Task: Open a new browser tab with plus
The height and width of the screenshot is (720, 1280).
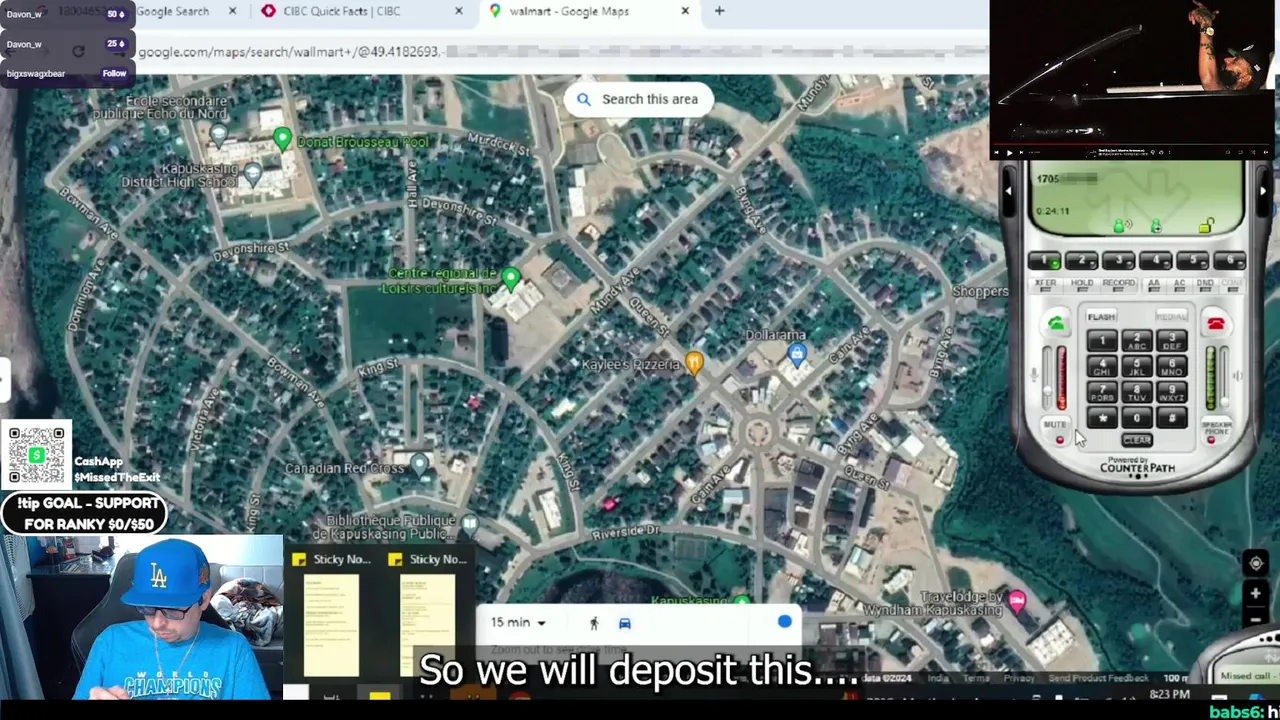Action: pos(719,11)
